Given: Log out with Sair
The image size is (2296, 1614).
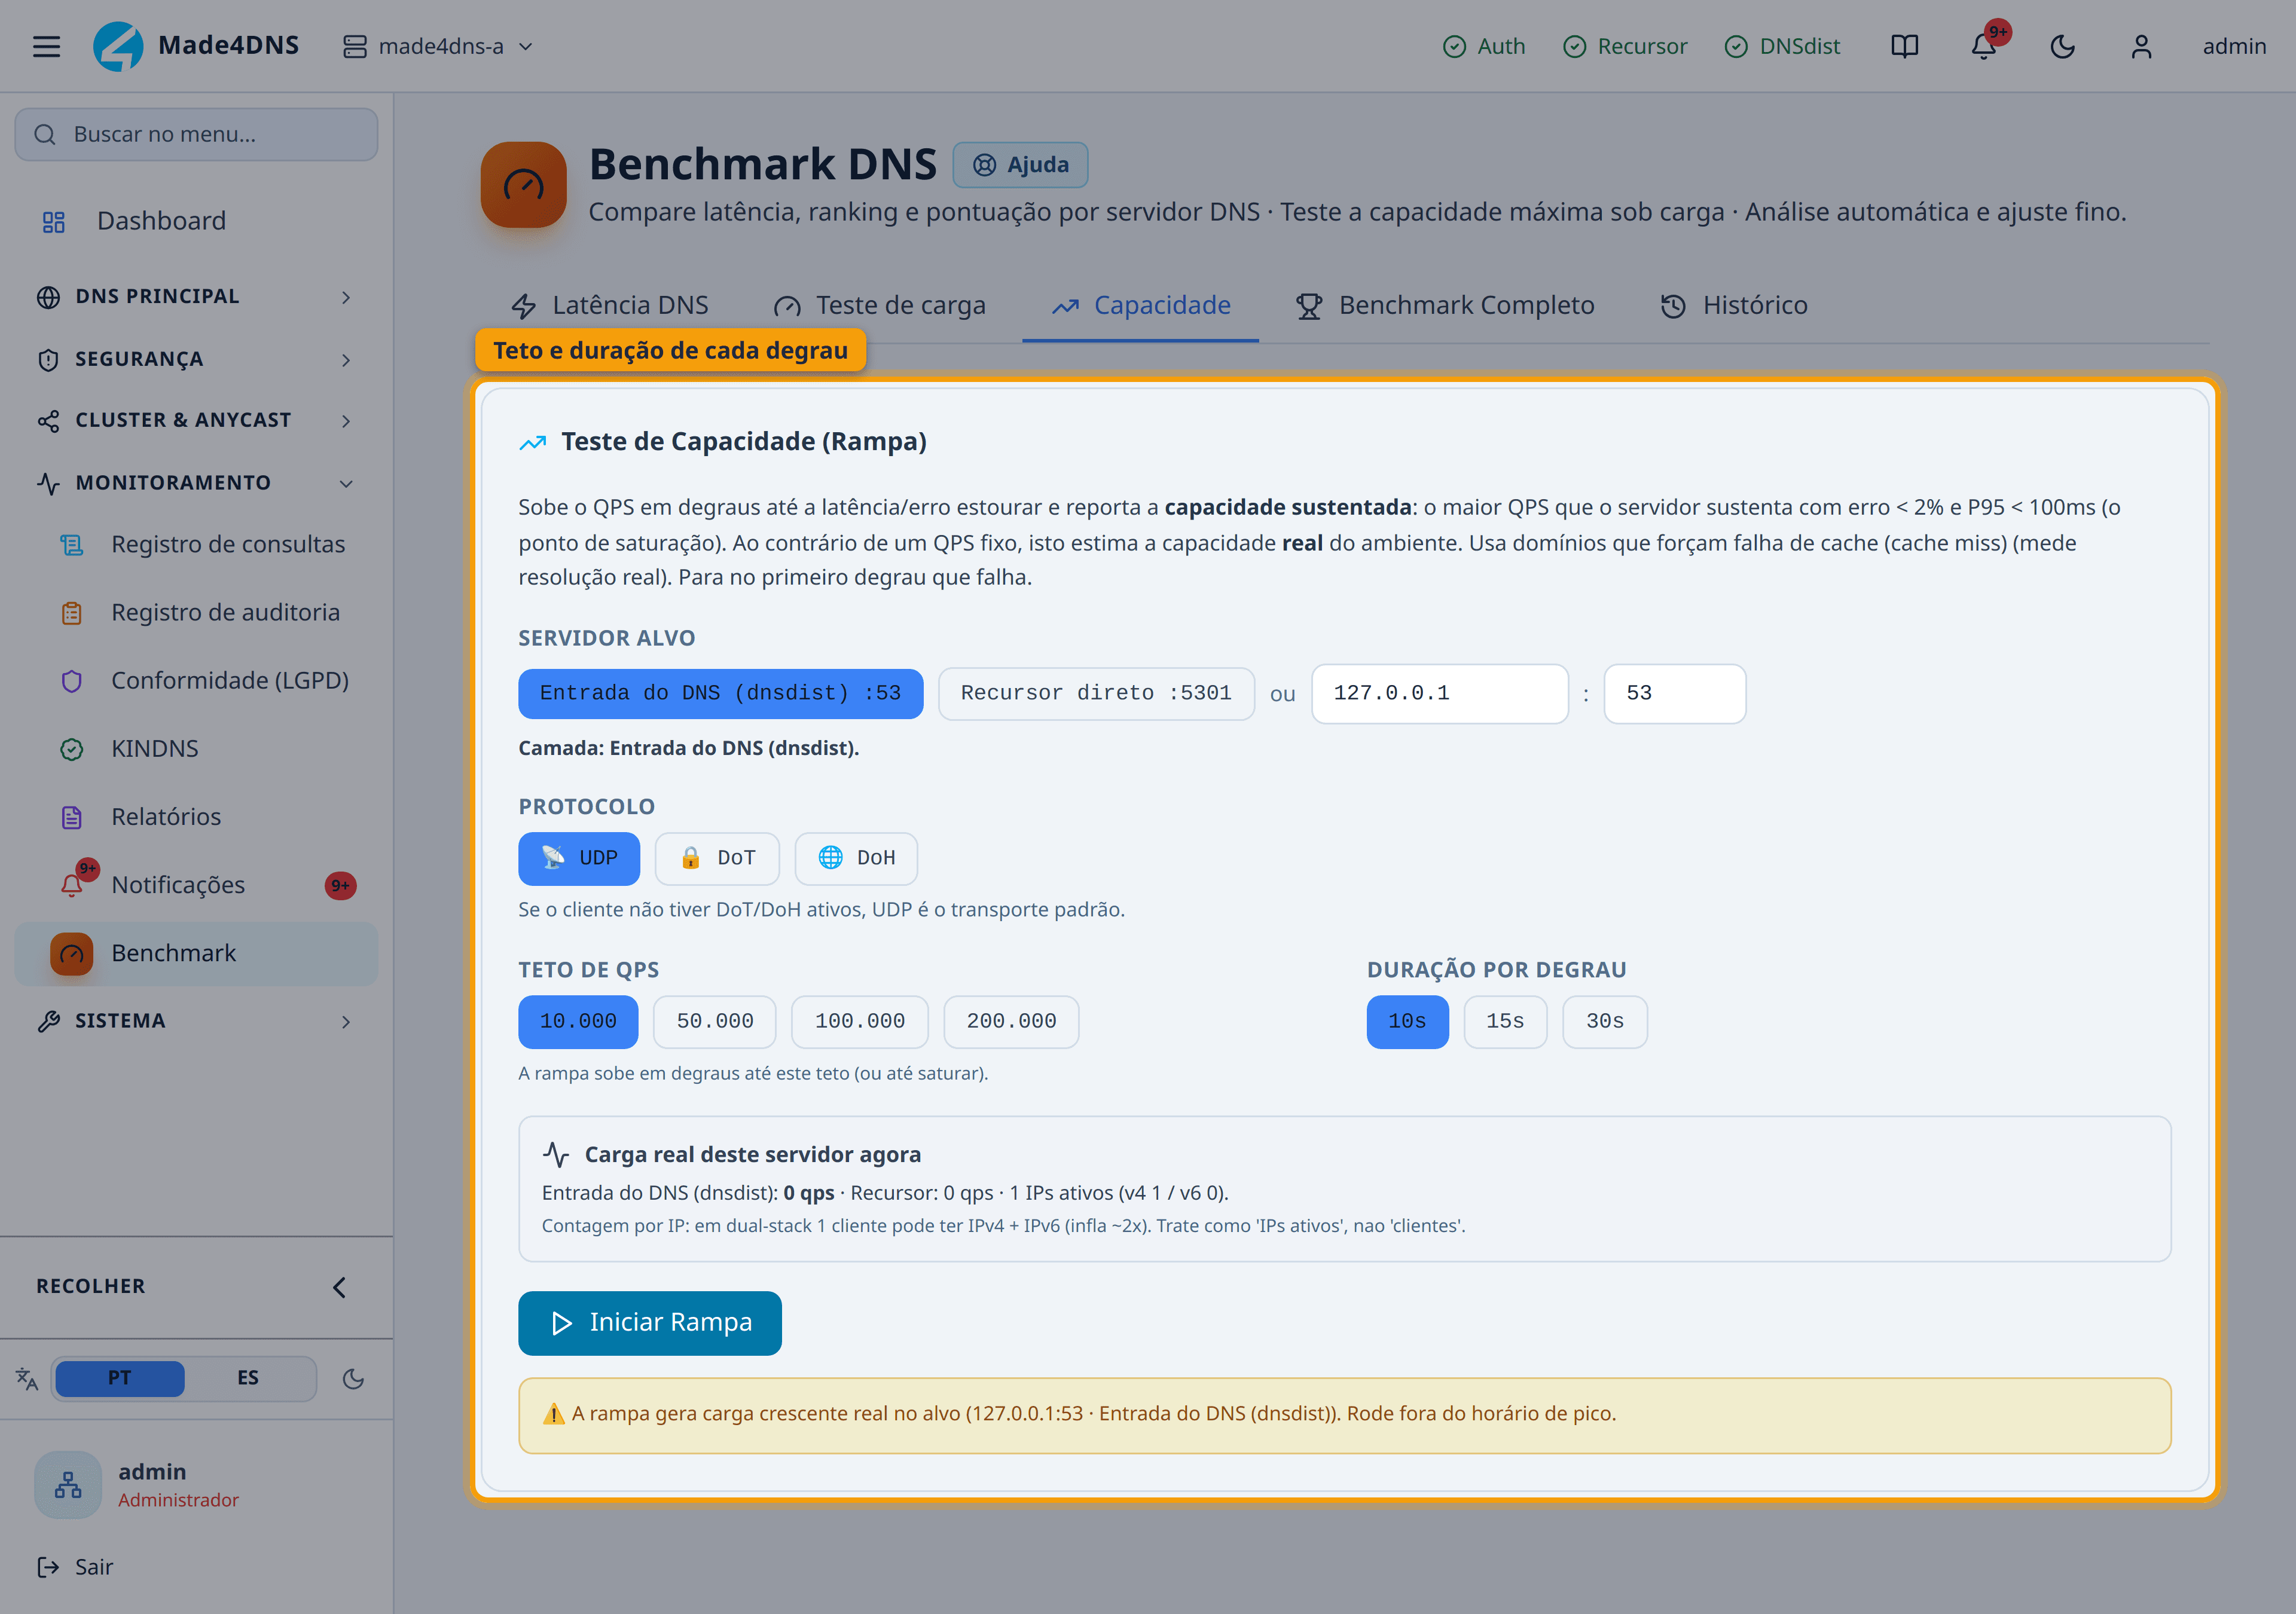Looking at the screenshot, I should point(75,1567).
